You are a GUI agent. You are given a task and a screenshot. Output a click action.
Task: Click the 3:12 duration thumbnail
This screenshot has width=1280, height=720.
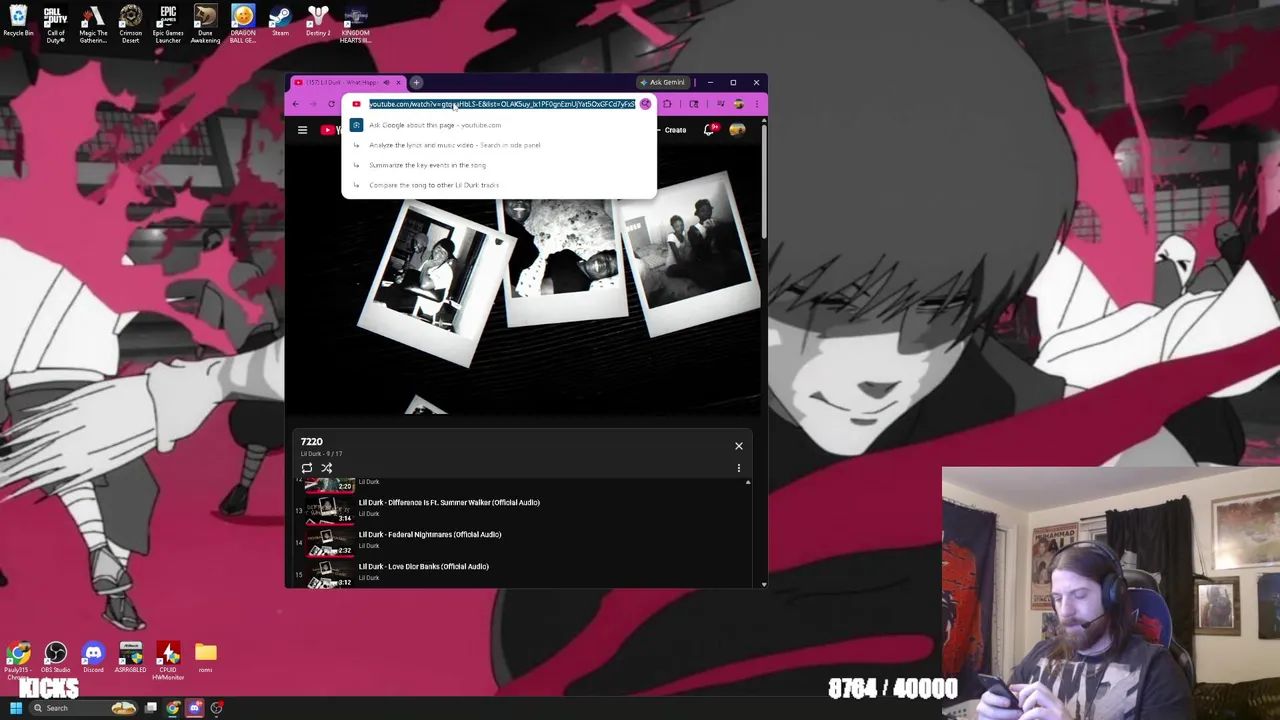pos(330,574)
